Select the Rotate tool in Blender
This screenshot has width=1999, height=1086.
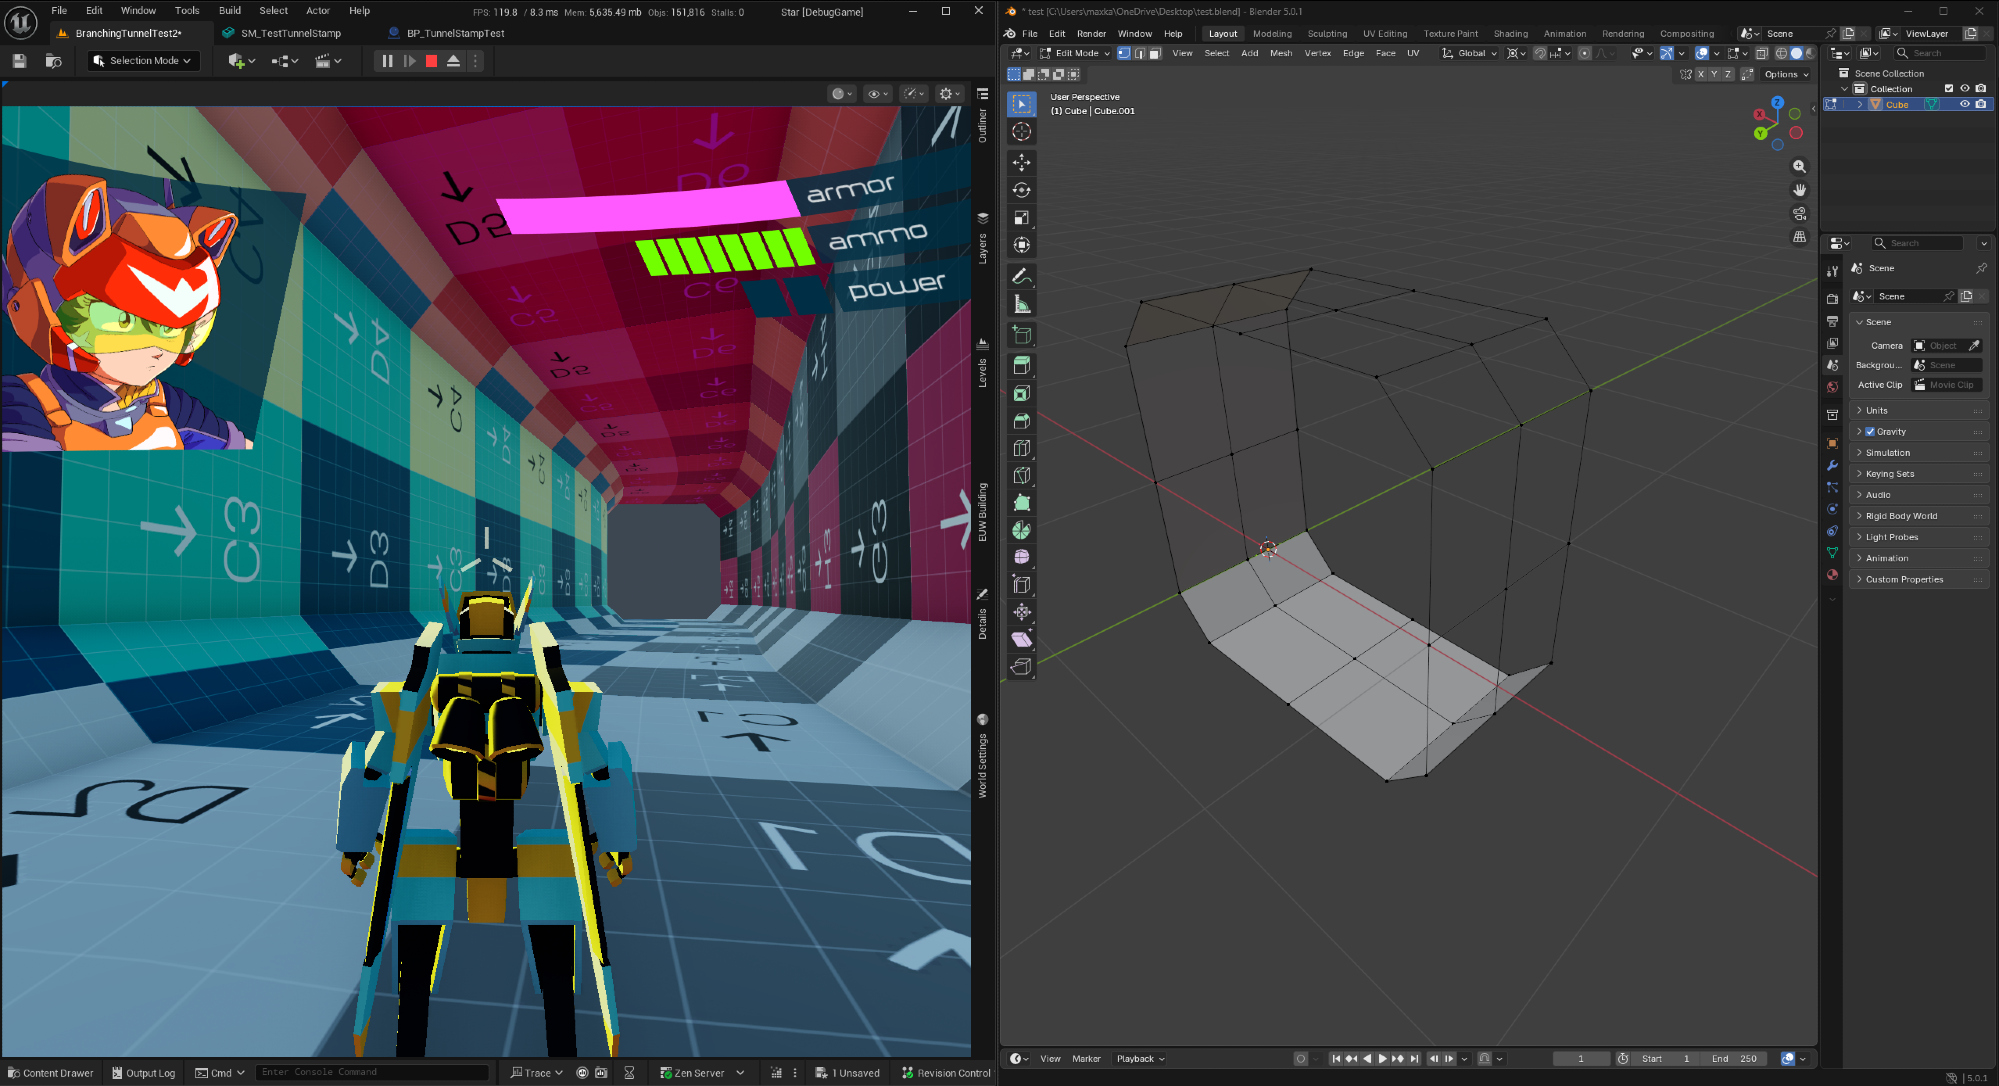click(x=1021, y=190)
